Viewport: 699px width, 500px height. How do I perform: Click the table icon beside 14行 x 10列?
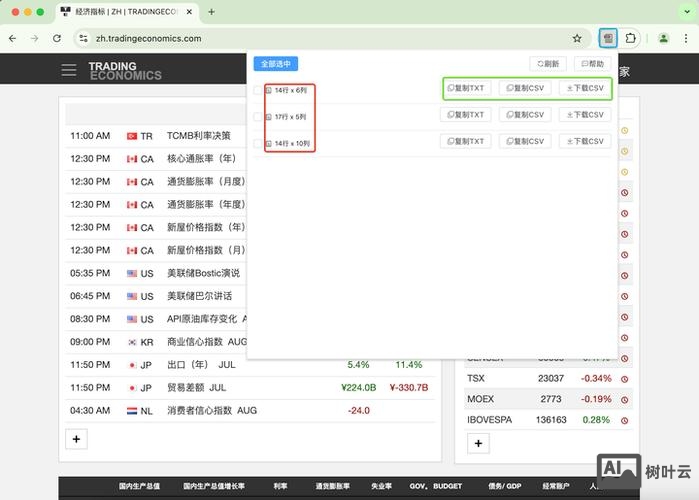(x=269, y=144)
